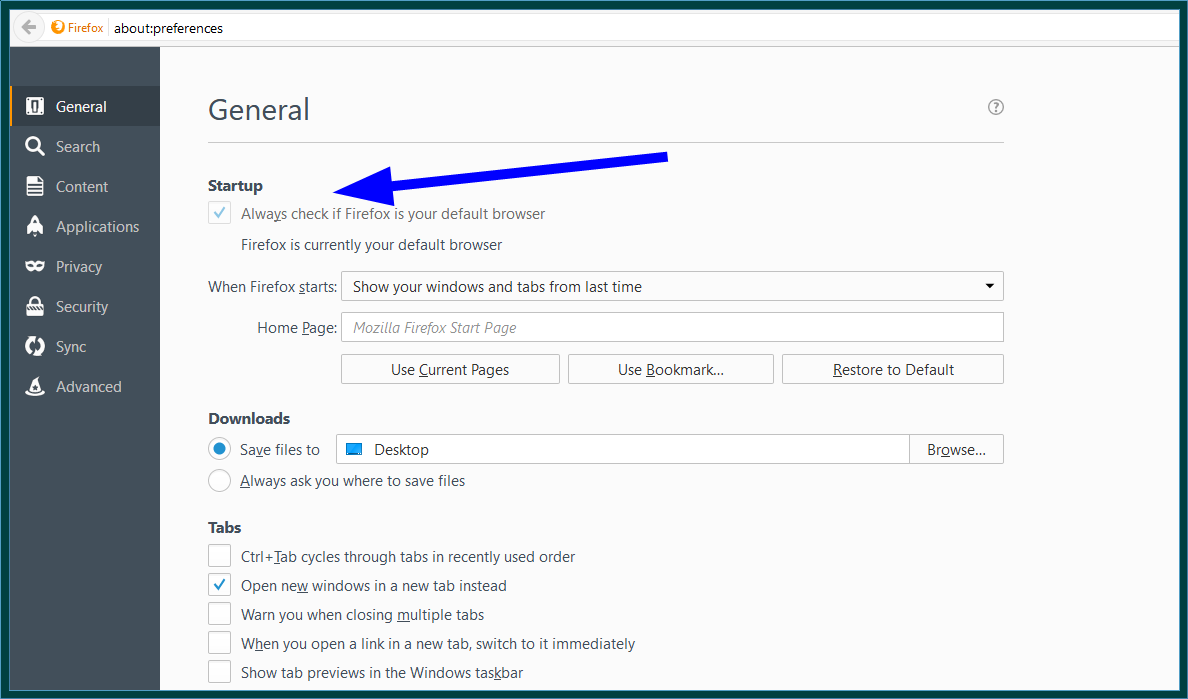Click the Browse... button for download folder
Viewport: 1188px width, 699px height.
click(x=956, y=449)
